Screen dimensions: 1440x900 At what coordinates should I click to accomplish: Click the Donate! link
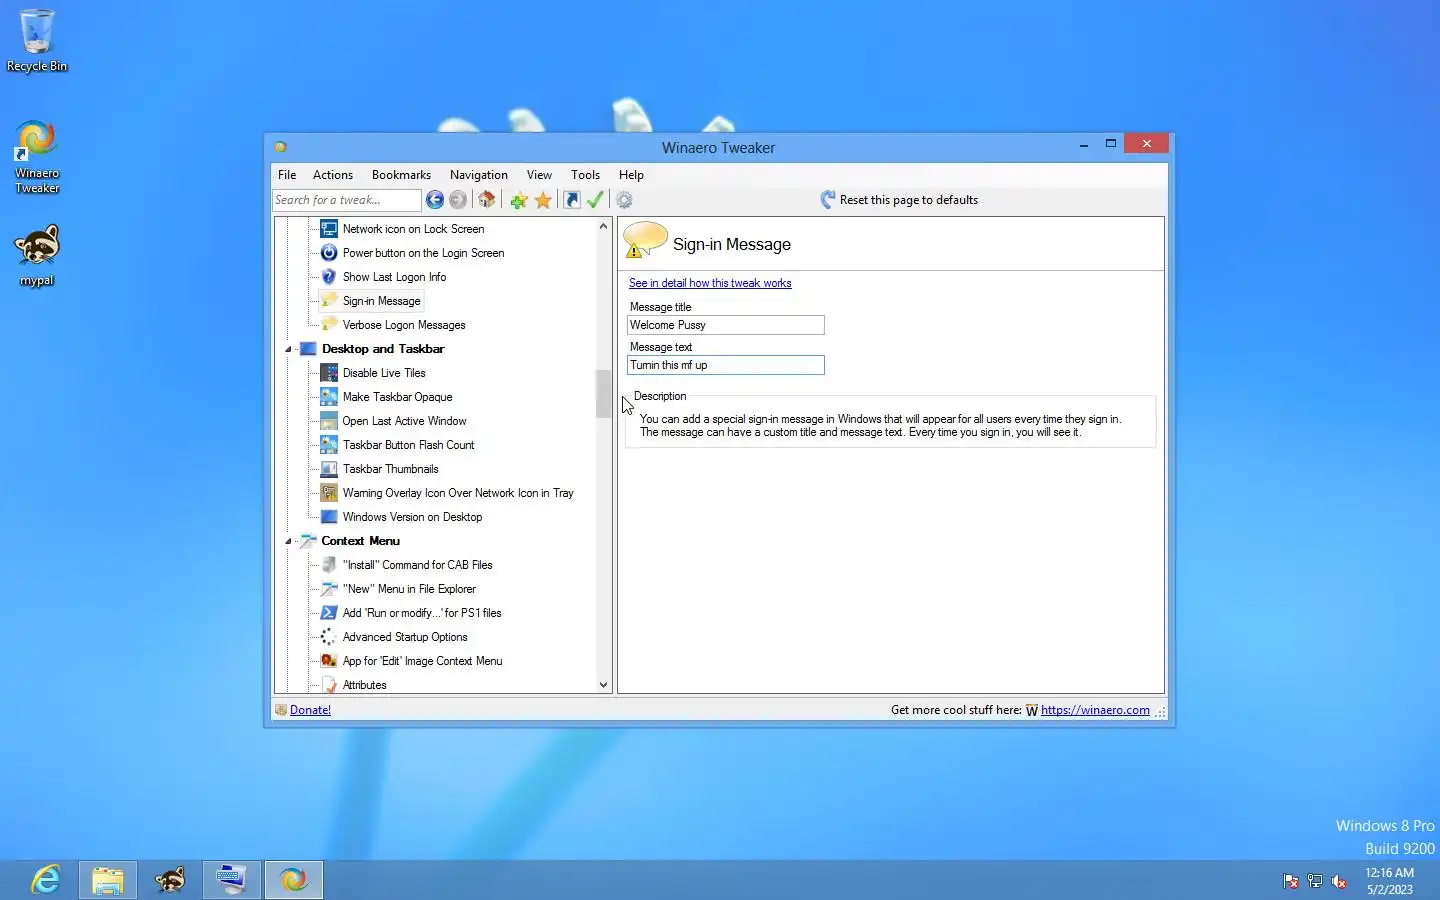click(x=310, y=710)
